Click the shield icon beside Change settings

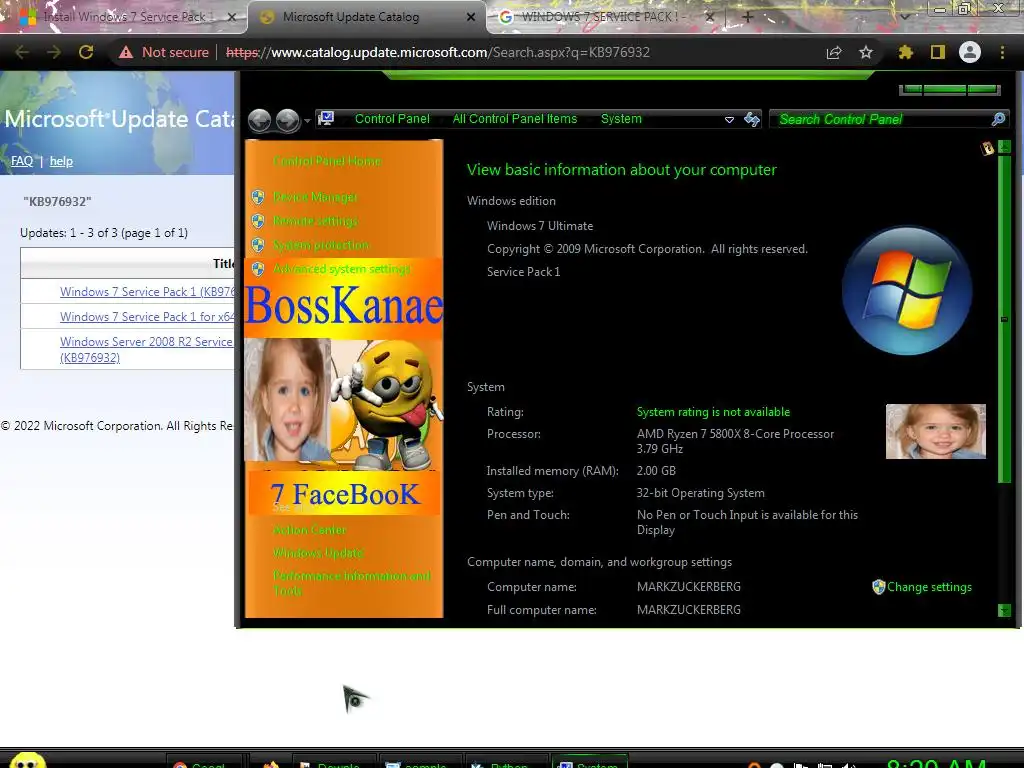(x=878, y=587)
